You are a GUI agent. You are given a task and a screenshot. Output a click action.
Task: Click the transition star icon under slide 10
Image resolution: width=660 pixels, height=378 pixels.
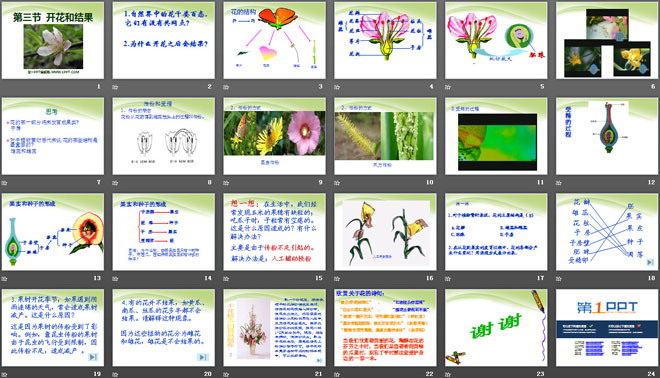click(337, 183)
